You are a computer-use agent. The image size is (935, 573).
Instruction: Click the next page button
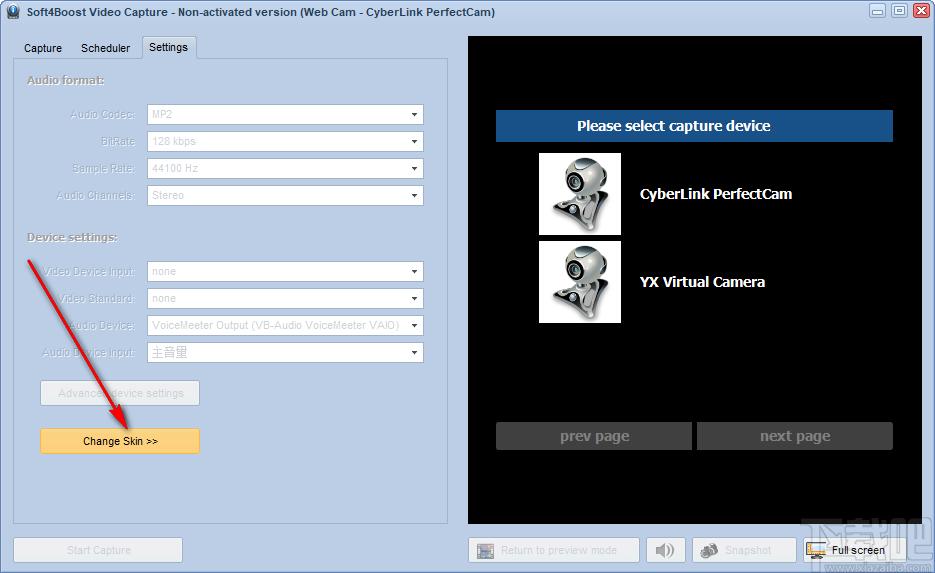coord(795,436)
